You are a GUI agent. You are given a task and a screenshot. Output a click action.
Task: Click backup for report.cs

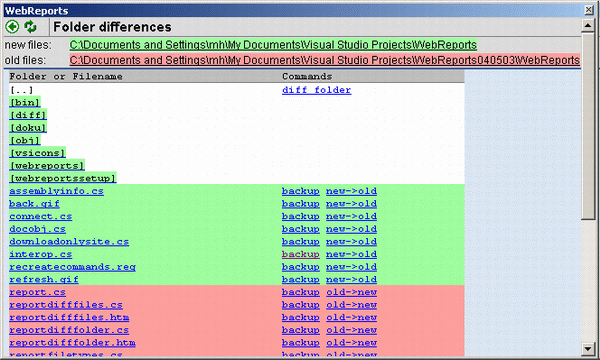tap(301, 292)
